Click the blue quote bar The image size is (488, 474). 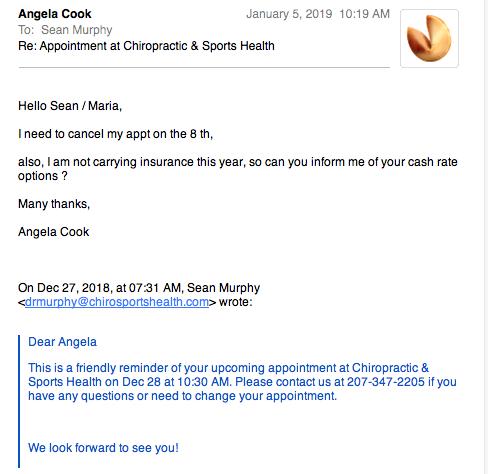[x=19, y=401]
